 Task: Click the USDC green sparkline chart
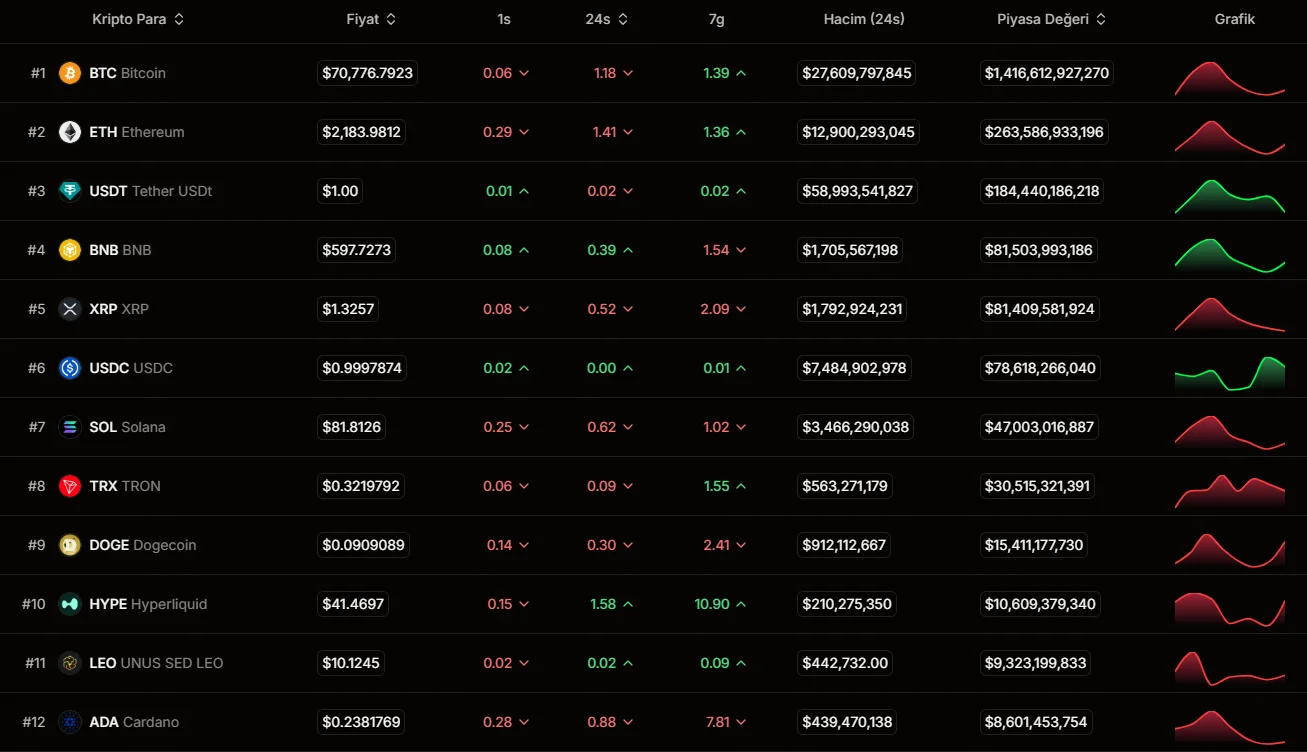pyautogui.click(x=1229, y=373)
